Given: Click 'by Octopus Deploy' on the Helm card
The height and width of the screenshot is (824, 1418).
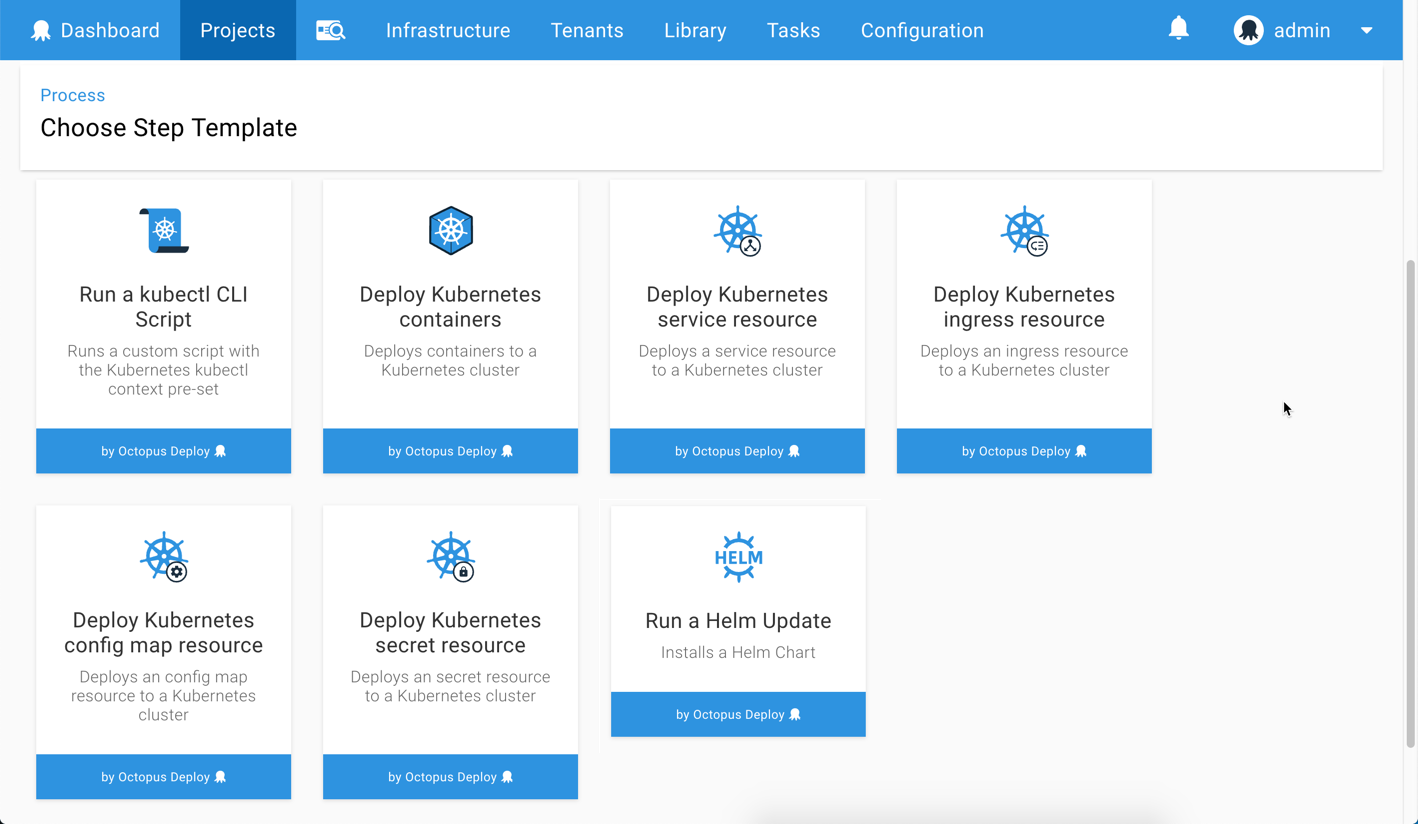Looking at the screenshot, I should coord(737,713).
